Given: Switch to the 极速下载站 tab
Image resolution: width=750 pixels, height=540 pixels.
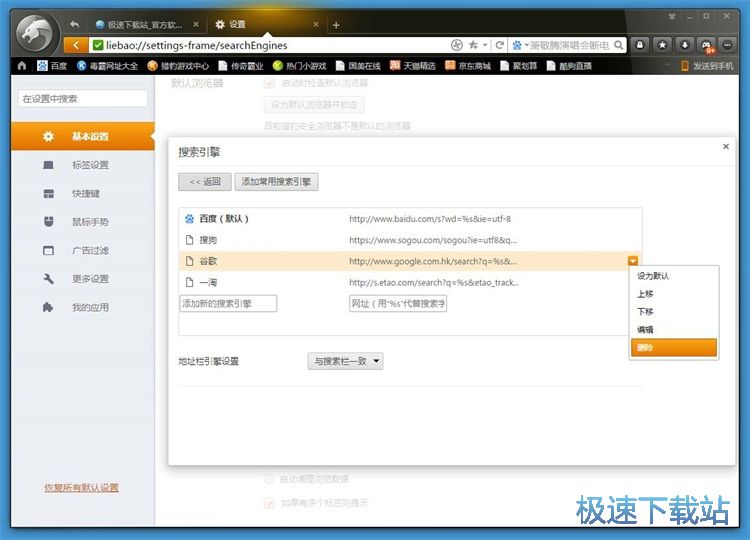Looking at the screenshot, I should (x=145, y=24).
